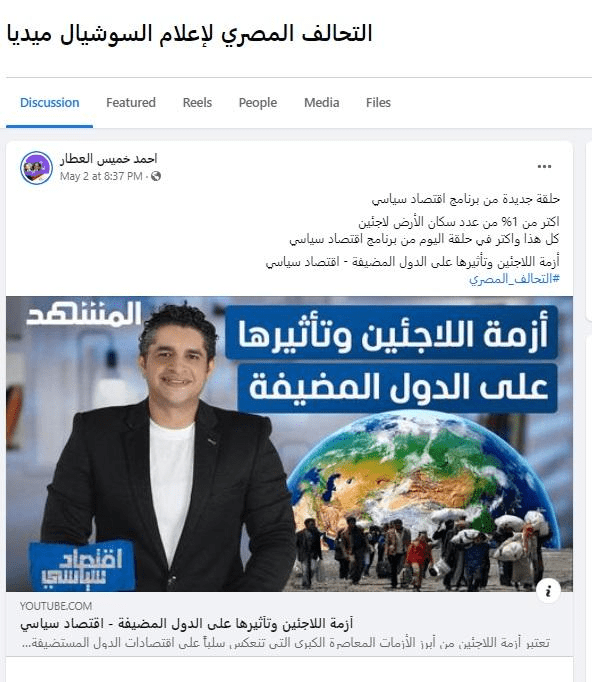The height and width of the screenshot is (682, 592).
Task: Click the info icon on link preview
Action: click(548, 591)
